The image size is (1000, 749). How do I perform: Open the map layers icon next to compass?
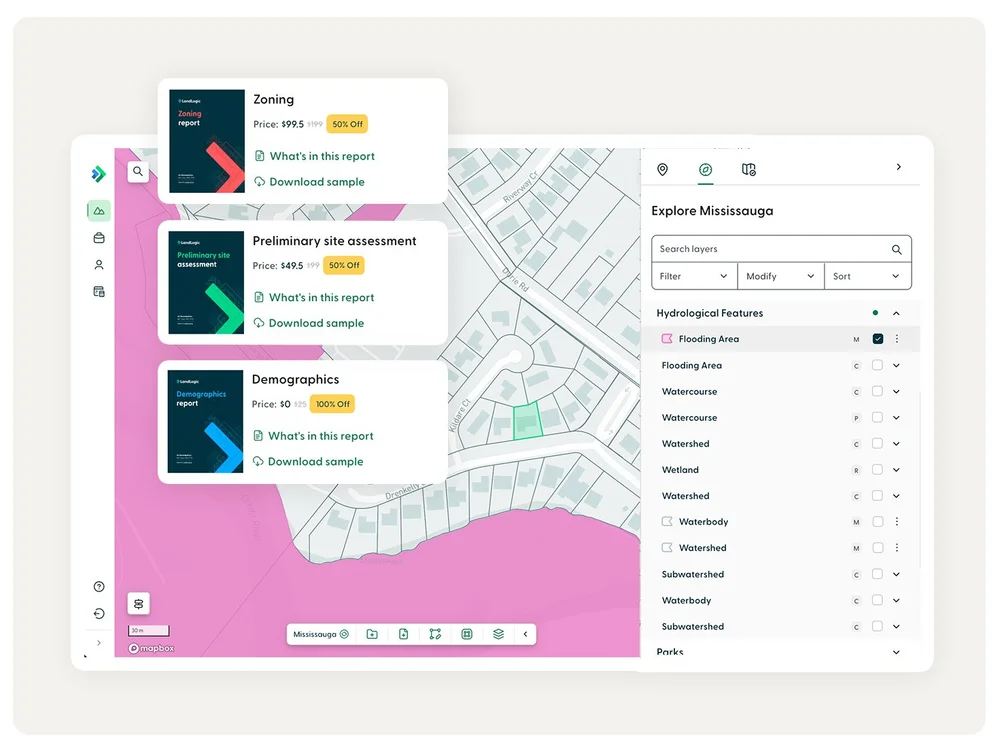pyautogui.click(x=748, y=170)
